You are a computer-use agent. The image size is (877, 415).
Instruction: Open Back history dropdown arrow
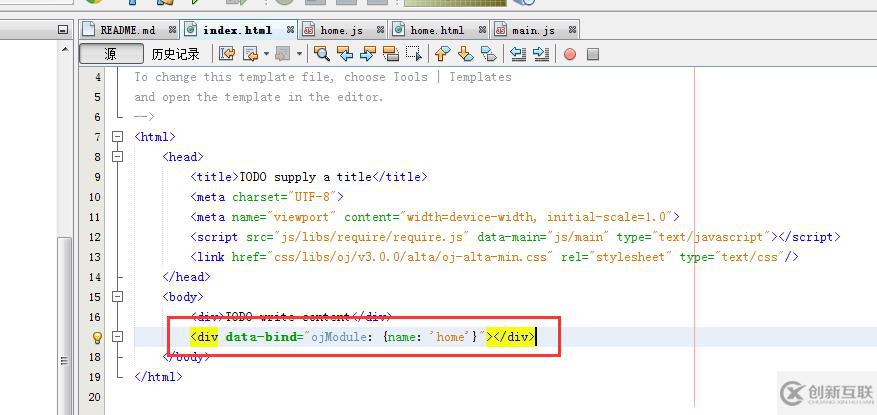point(266,54)
